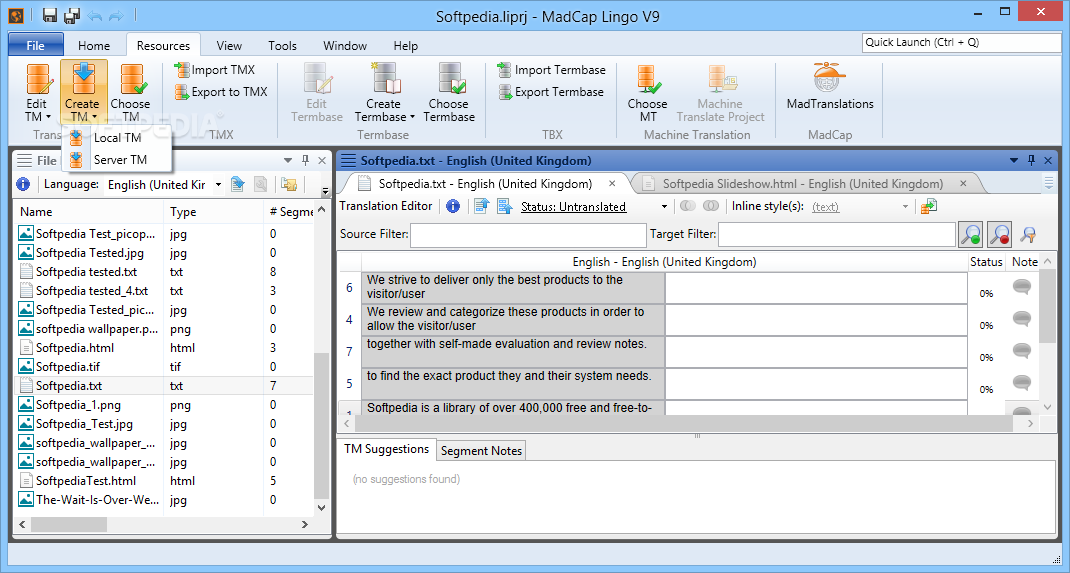Switch to the Segment Notes tab

pyautogui.click(x=481, y=450)
